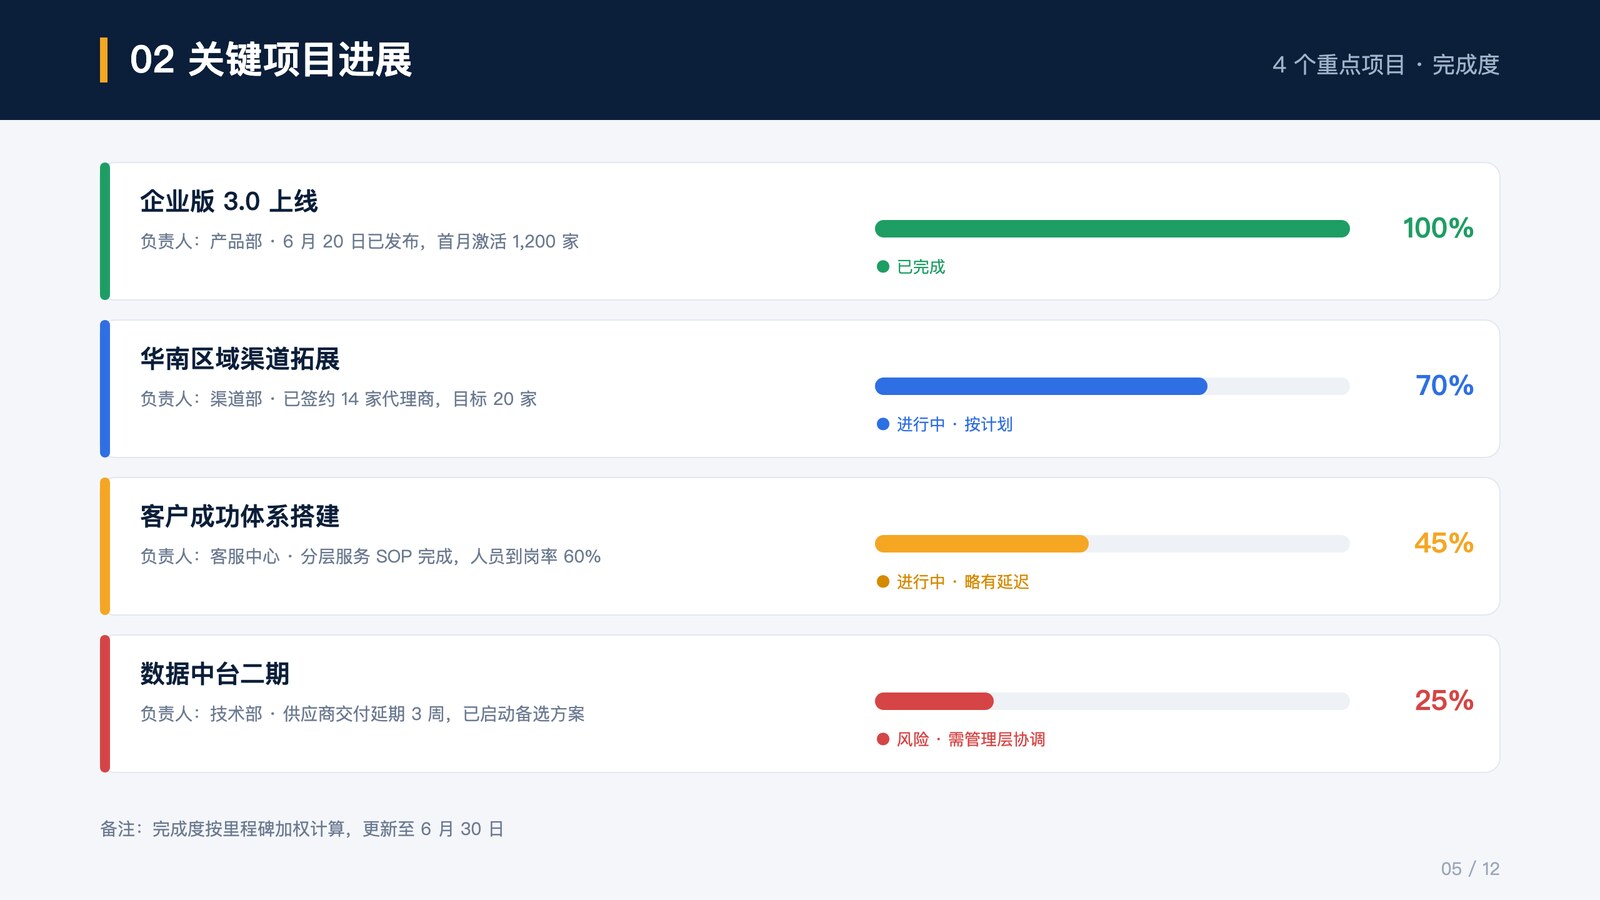Click the 华南区域渠道拓展 project title
The width and height of the screenshot is (1600, 900).
pos(240,359)
